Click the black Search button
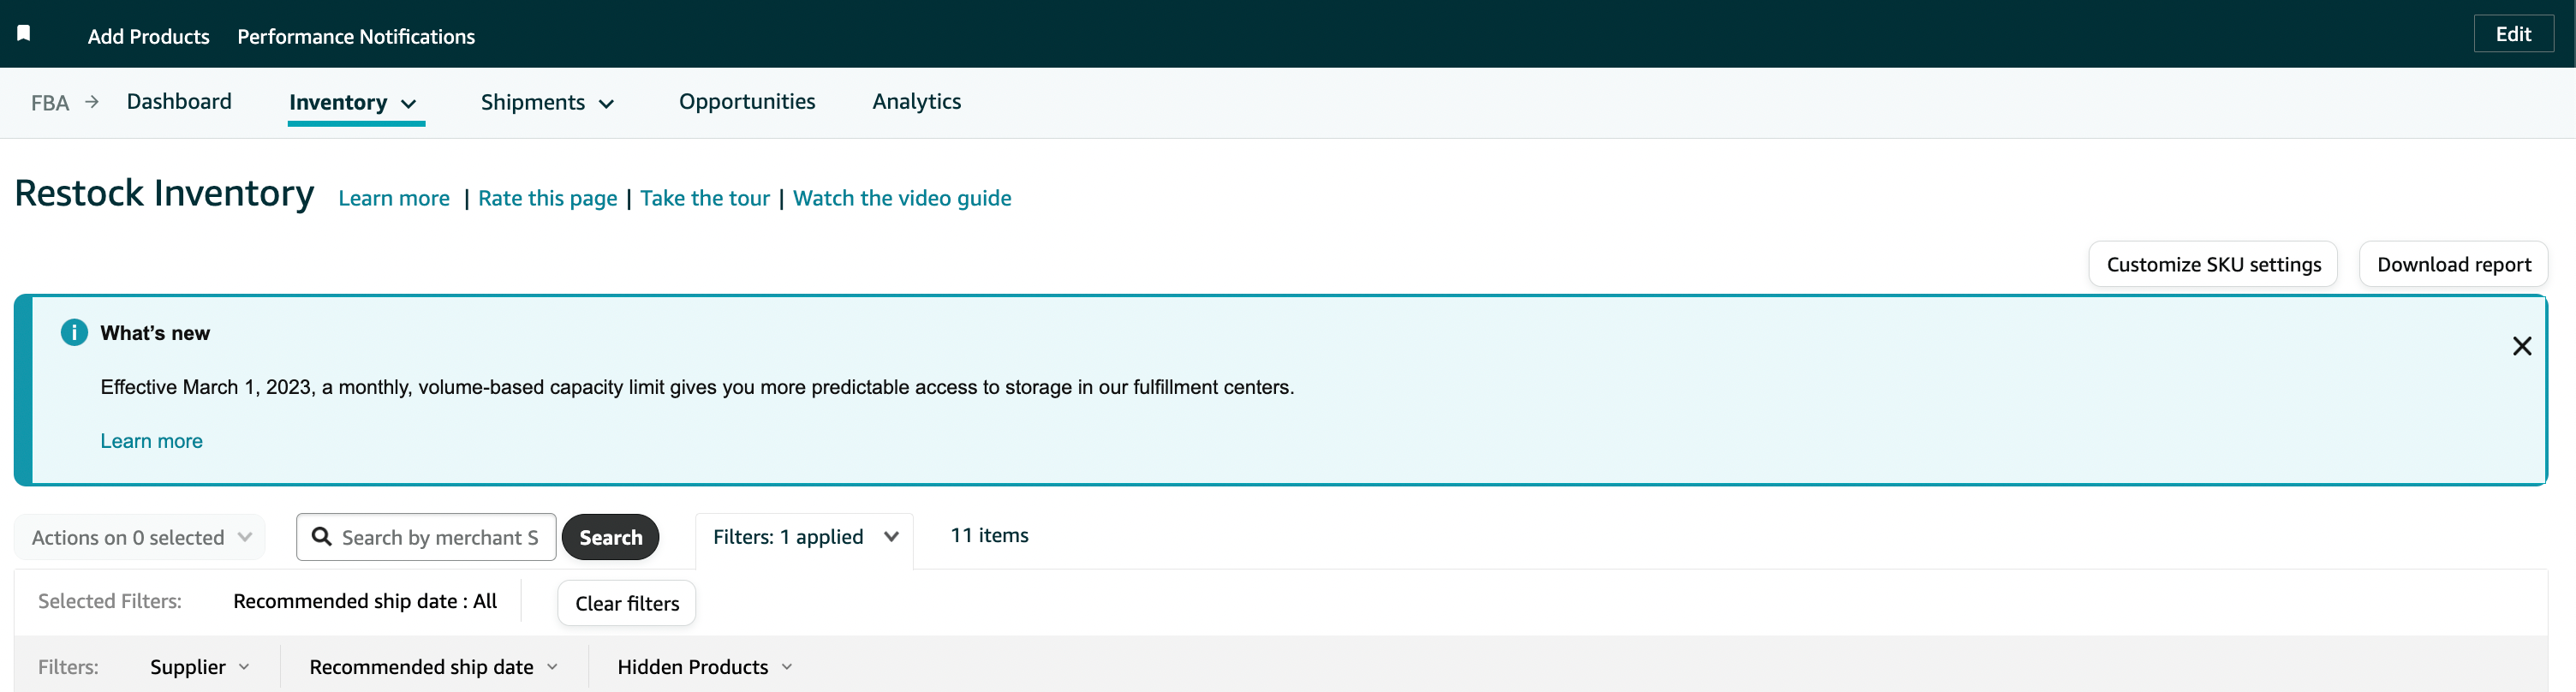This screenshot has height=692, width=2576. click(x=610, y=537)
